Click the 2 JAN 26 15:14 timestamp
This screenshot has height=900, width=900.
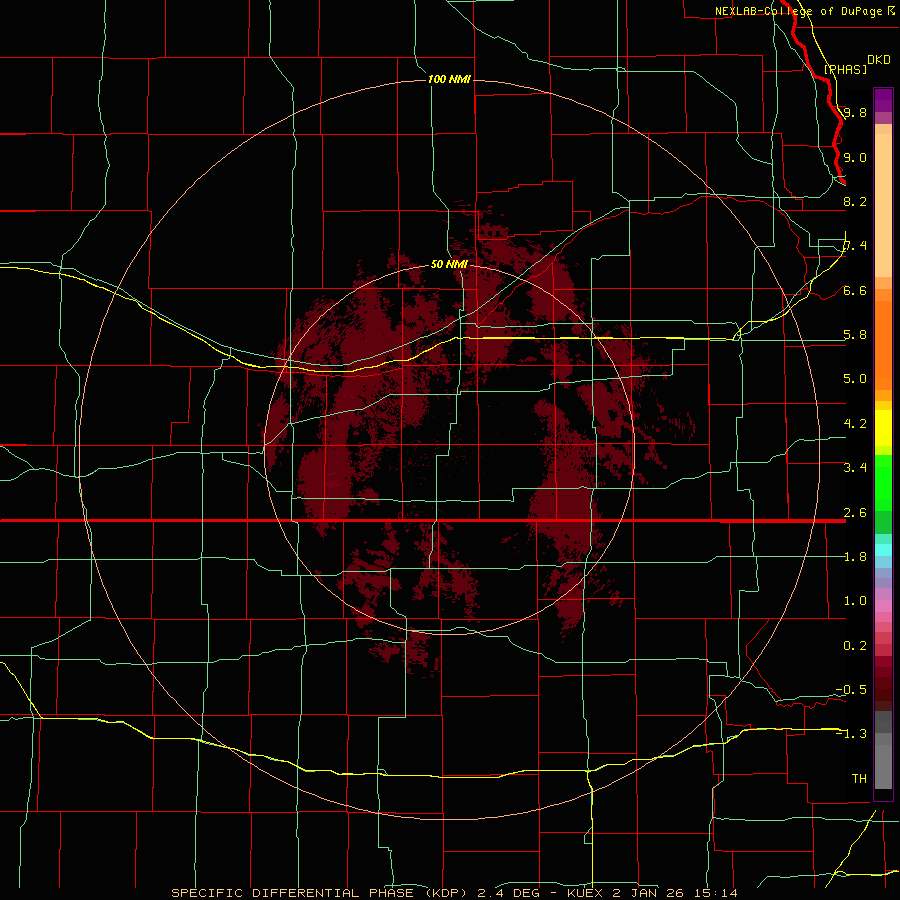(x=675, y=893)
